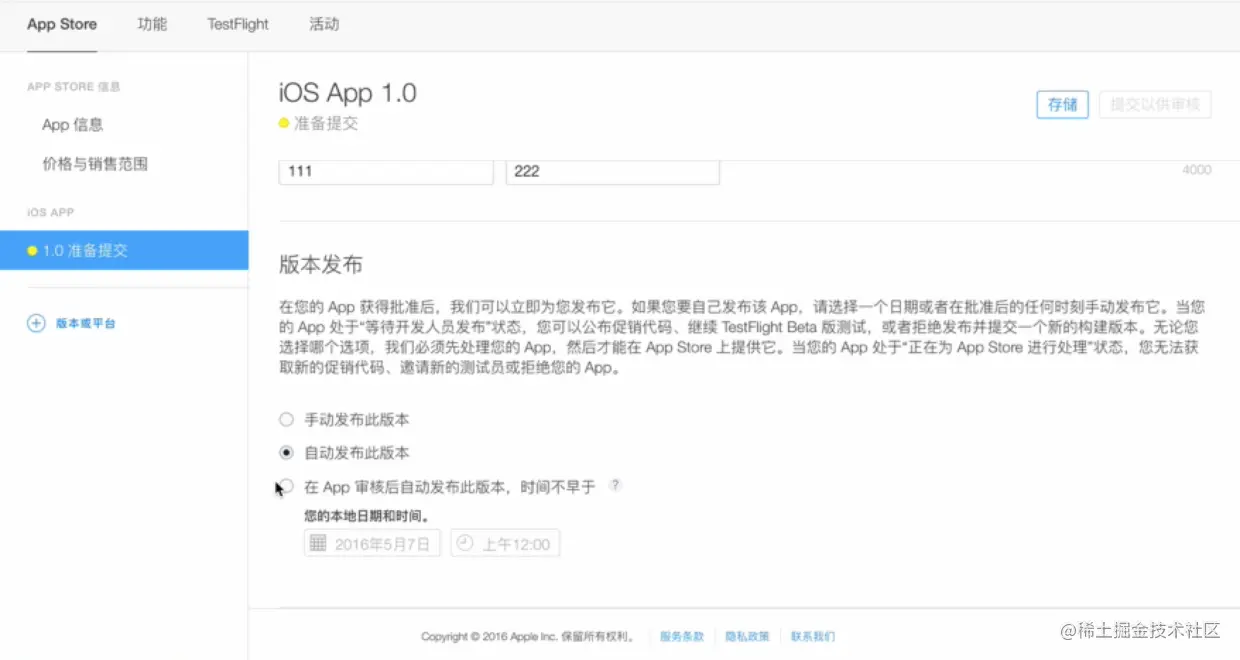Click the input field containing 111
This screenshot has height=660, width=1240.
point(386,171)
